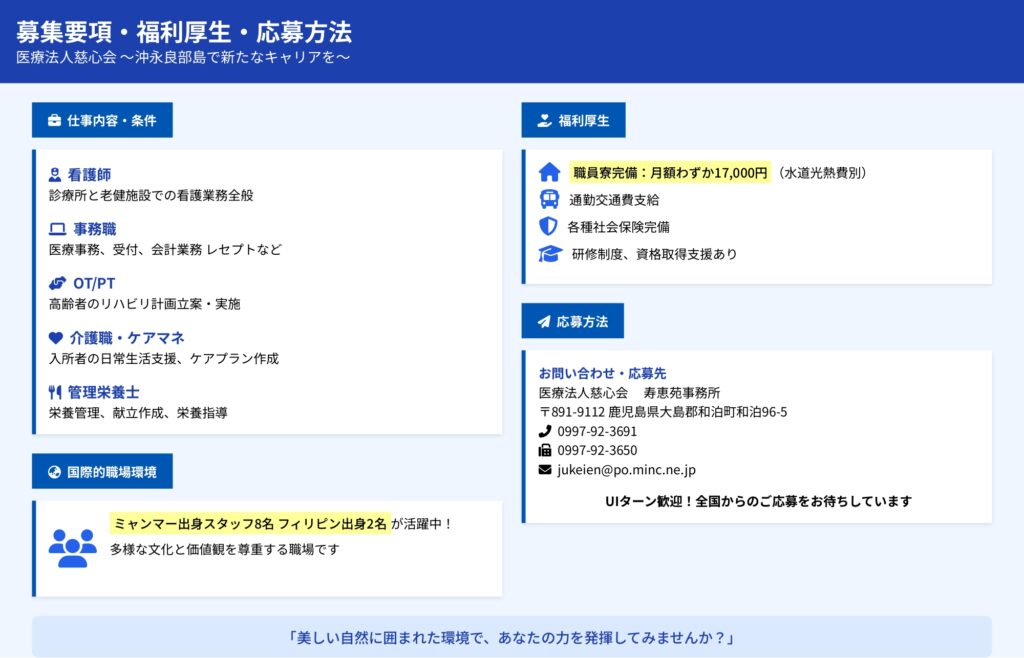
Task: Click the envelope icon beside the email address
Action: [545, 469]
